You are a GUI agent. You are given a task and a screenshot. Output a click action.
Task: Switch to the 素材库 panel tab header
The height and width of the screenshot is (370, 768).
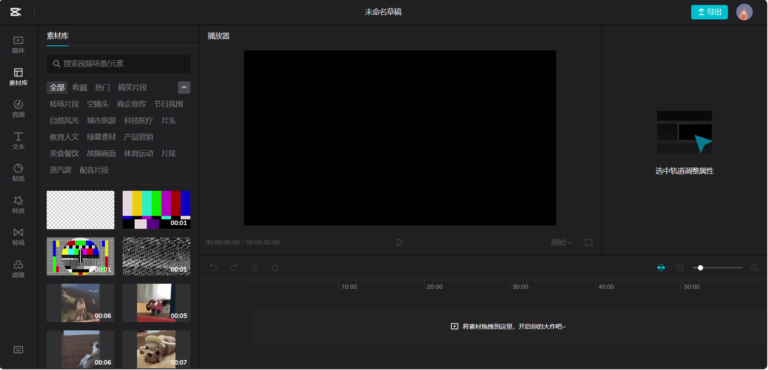click(x=57, y=36)
